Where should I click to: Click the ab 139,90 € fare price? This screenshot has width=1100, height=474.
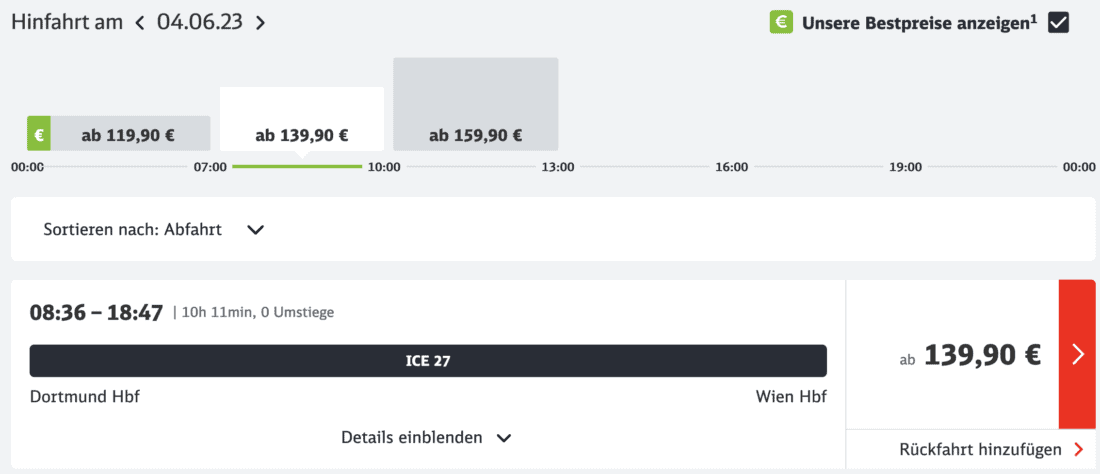982,355
